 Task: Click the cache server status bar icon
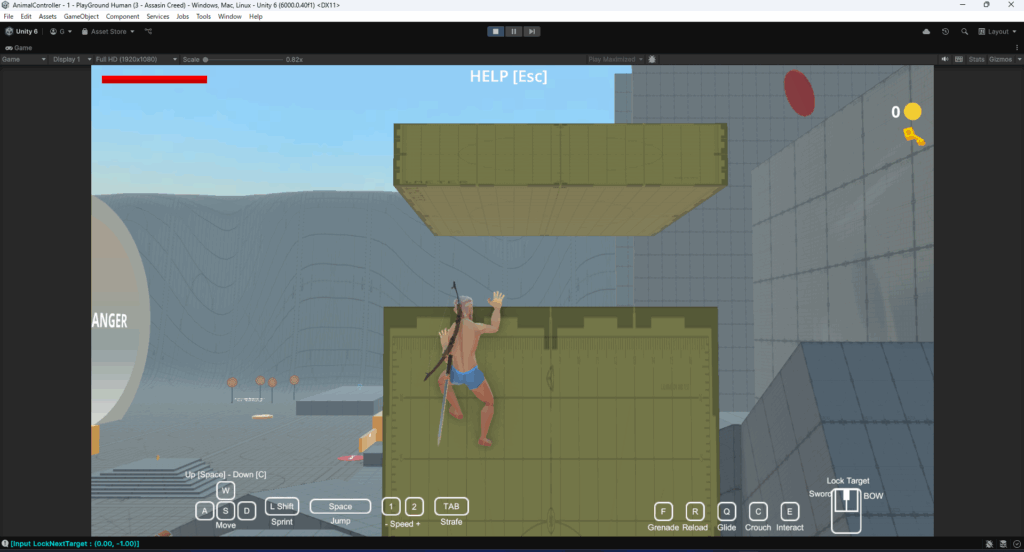point(1003,544)
